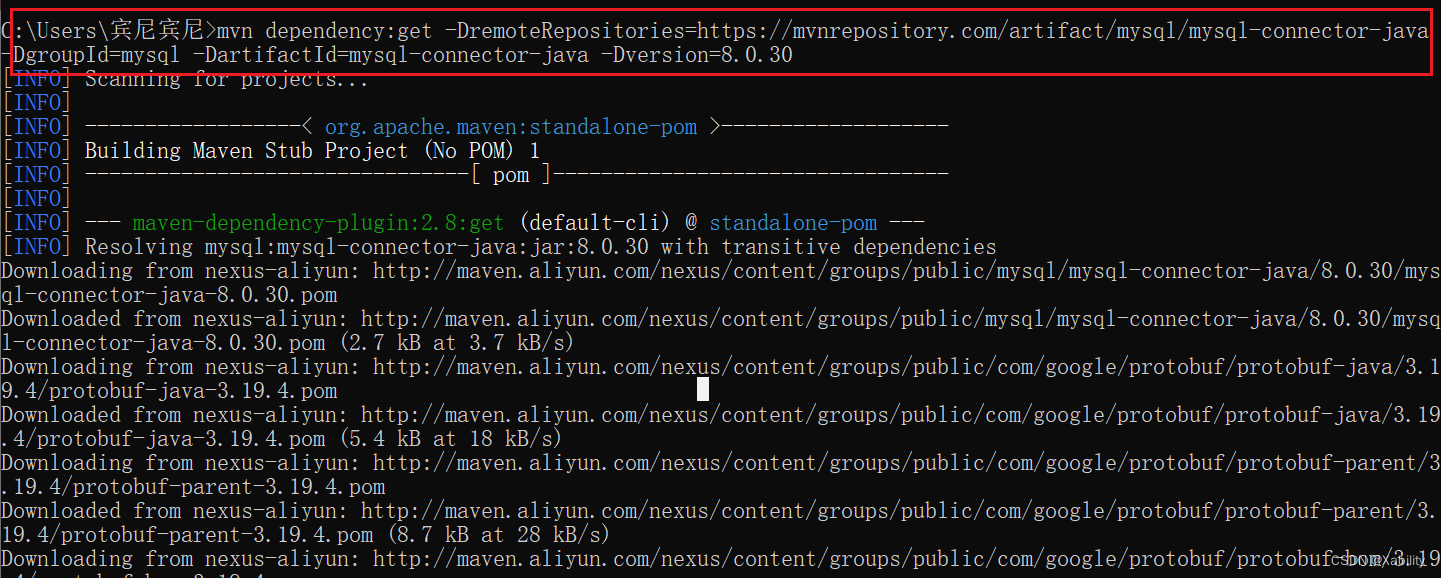The image size is (1441, 578).
Task: Click the 'Scanning for projects...' line
Action: tap(227, 79)
